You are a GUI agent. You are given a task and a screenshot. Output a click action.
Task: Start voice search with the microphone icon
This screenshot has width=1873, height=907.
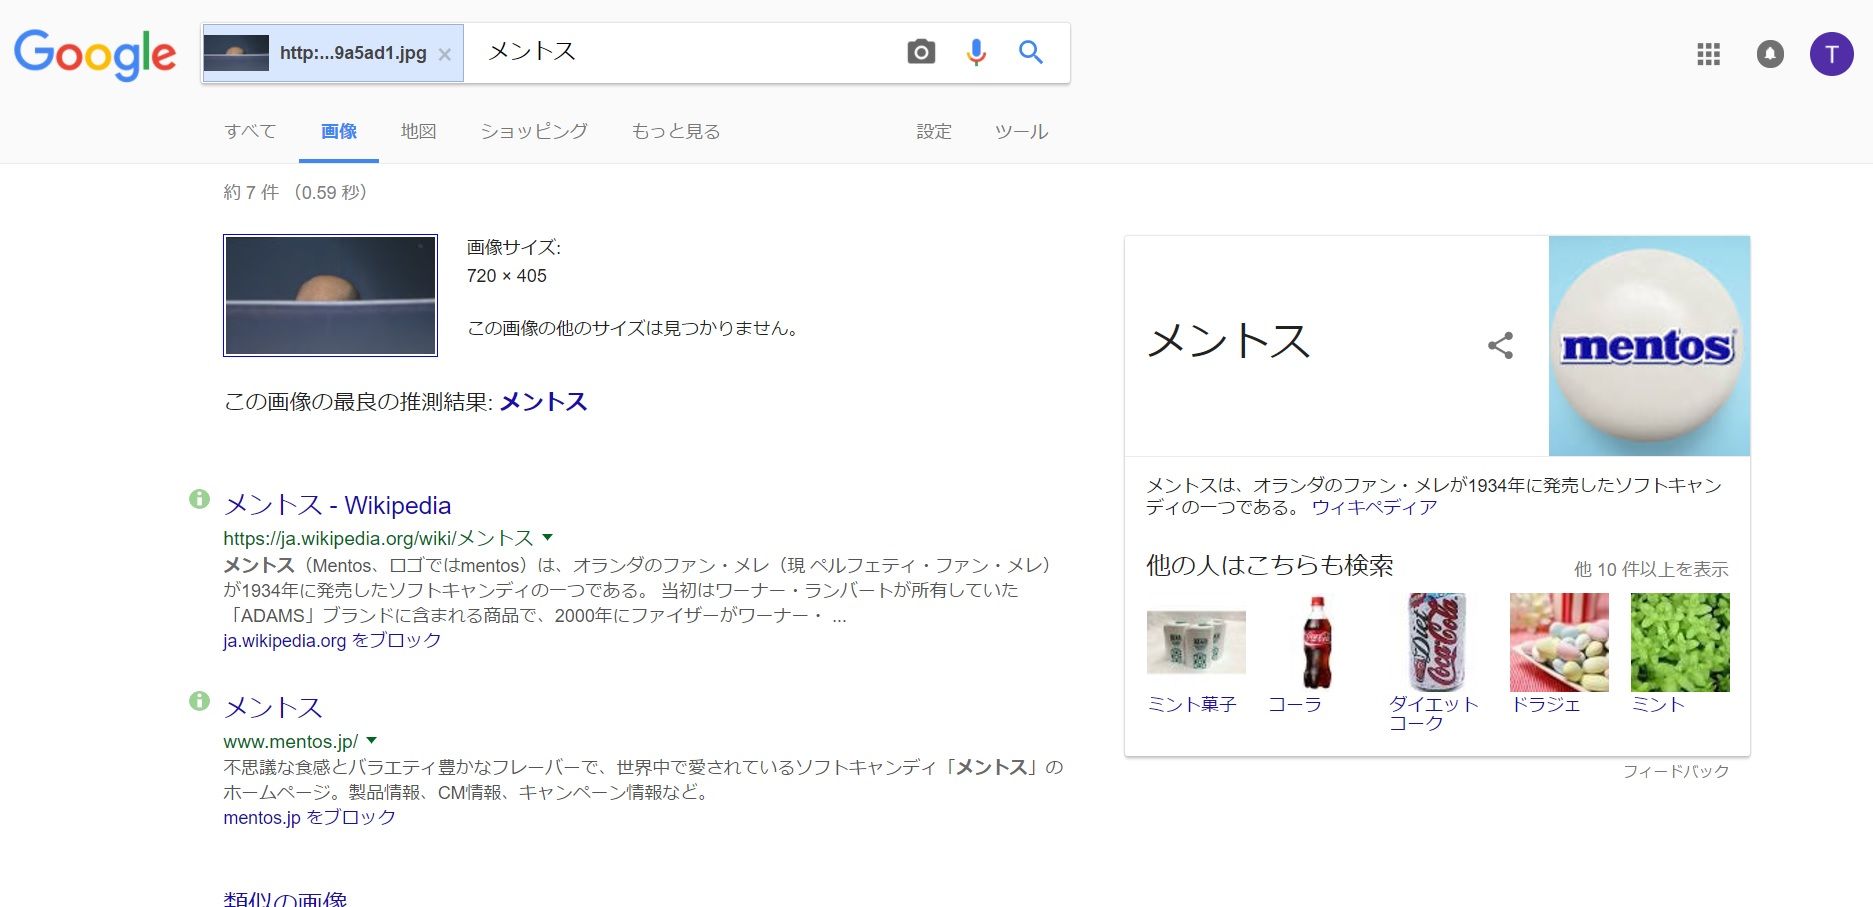977,52
